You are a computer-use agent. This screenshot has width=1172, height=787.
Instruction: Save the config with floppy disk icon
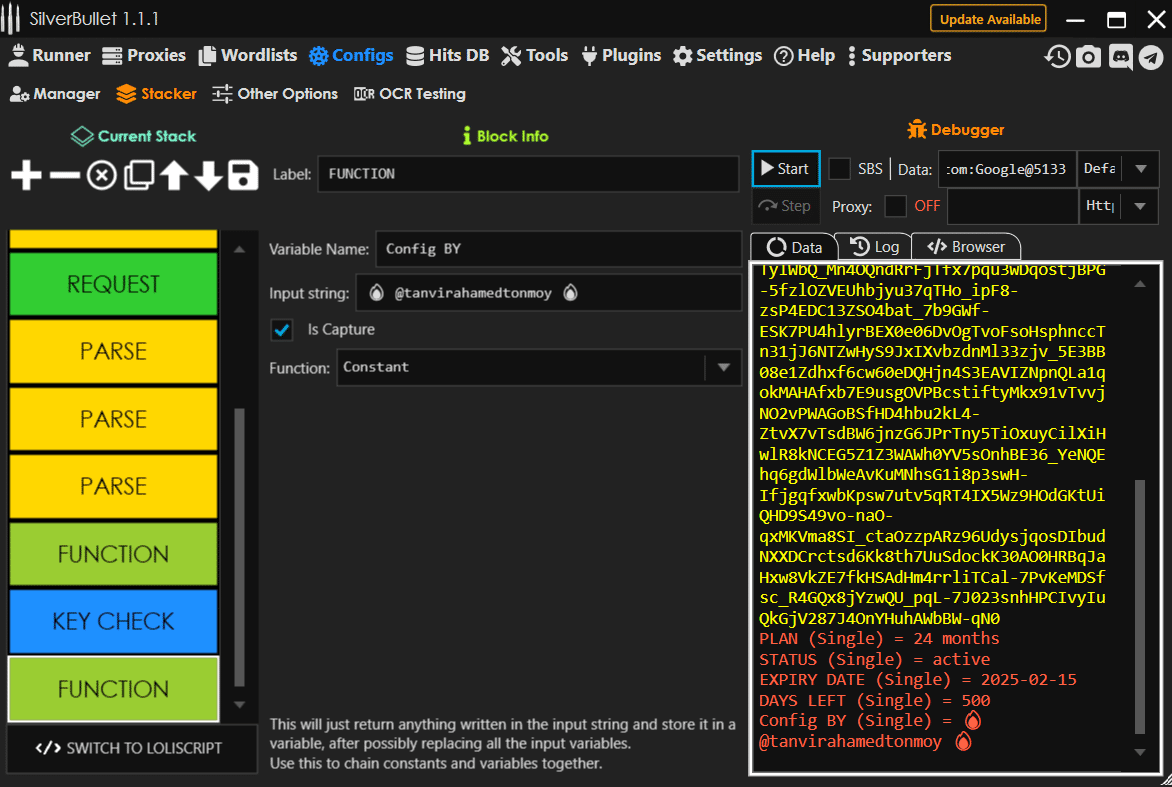point(243,176)
